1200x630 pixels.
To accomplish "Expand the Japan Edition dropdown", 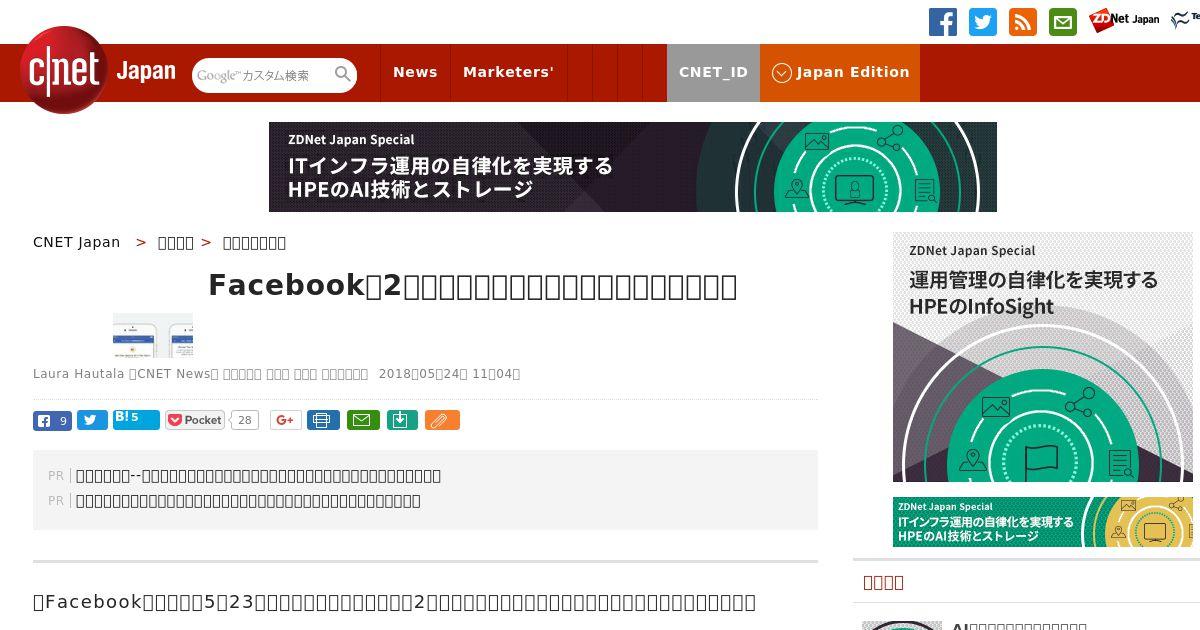I will (x=840, y=72).
